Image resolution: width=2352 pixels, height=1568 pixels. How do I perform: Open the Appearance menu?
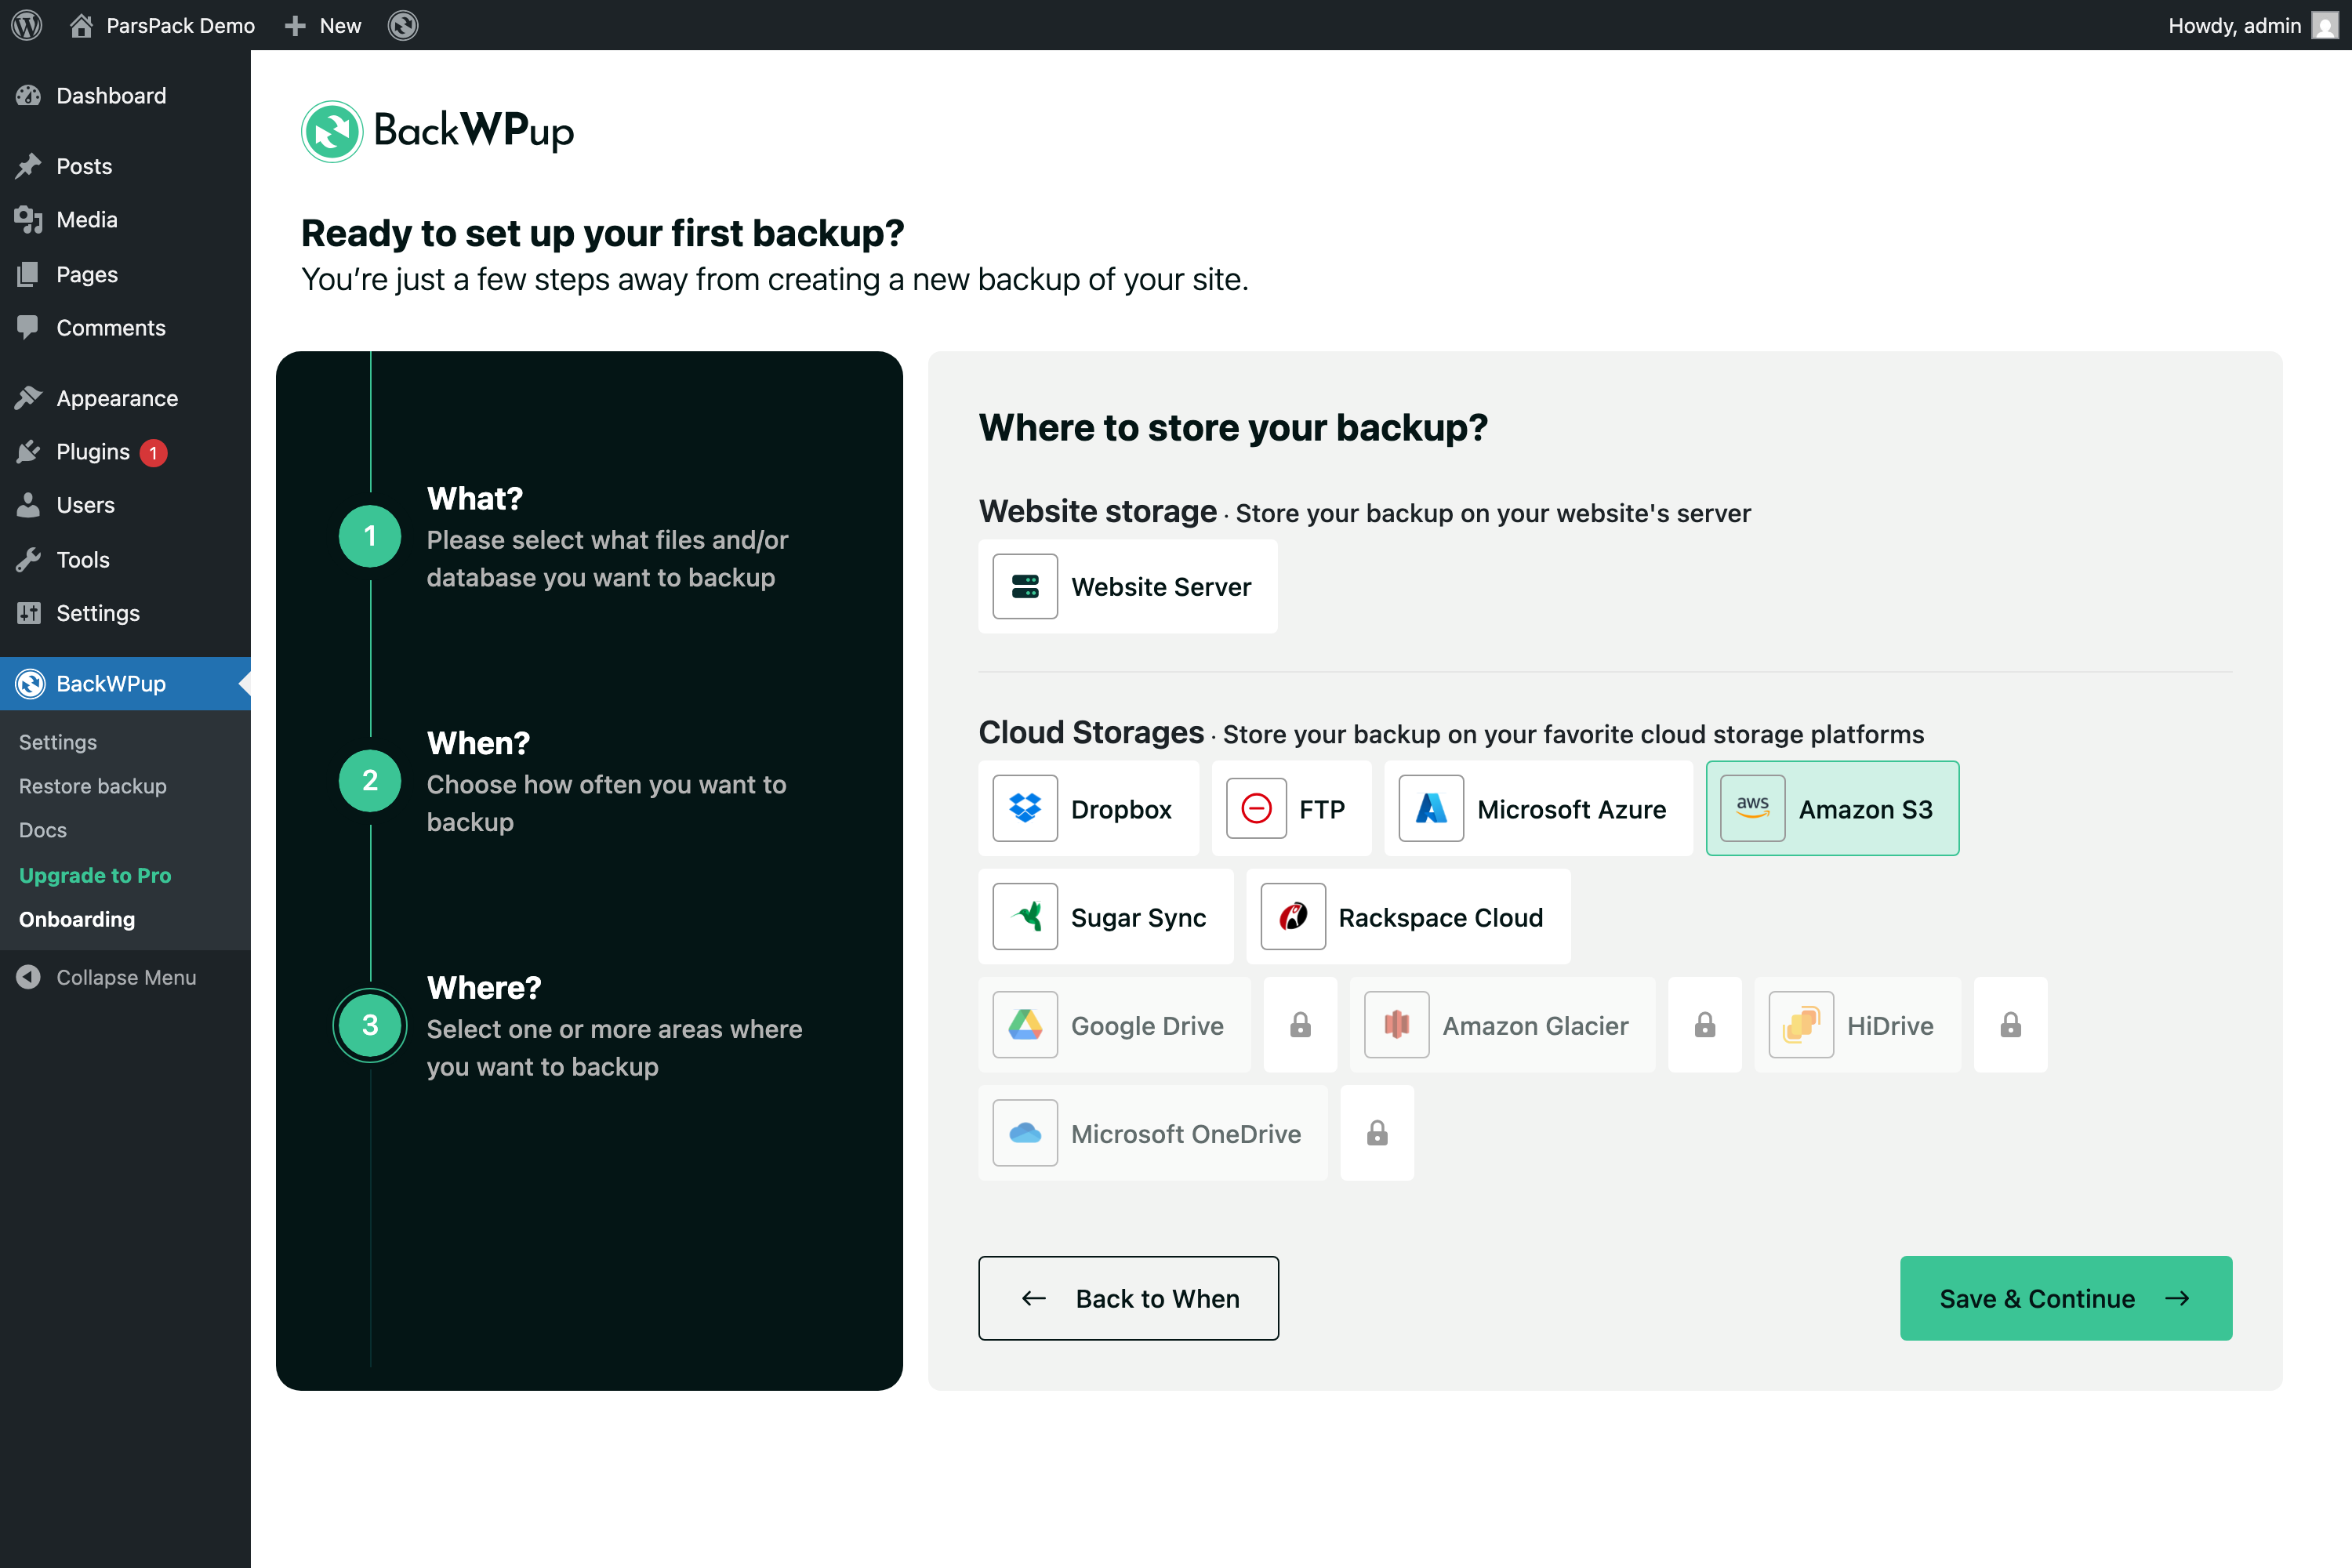click(117, 398)
